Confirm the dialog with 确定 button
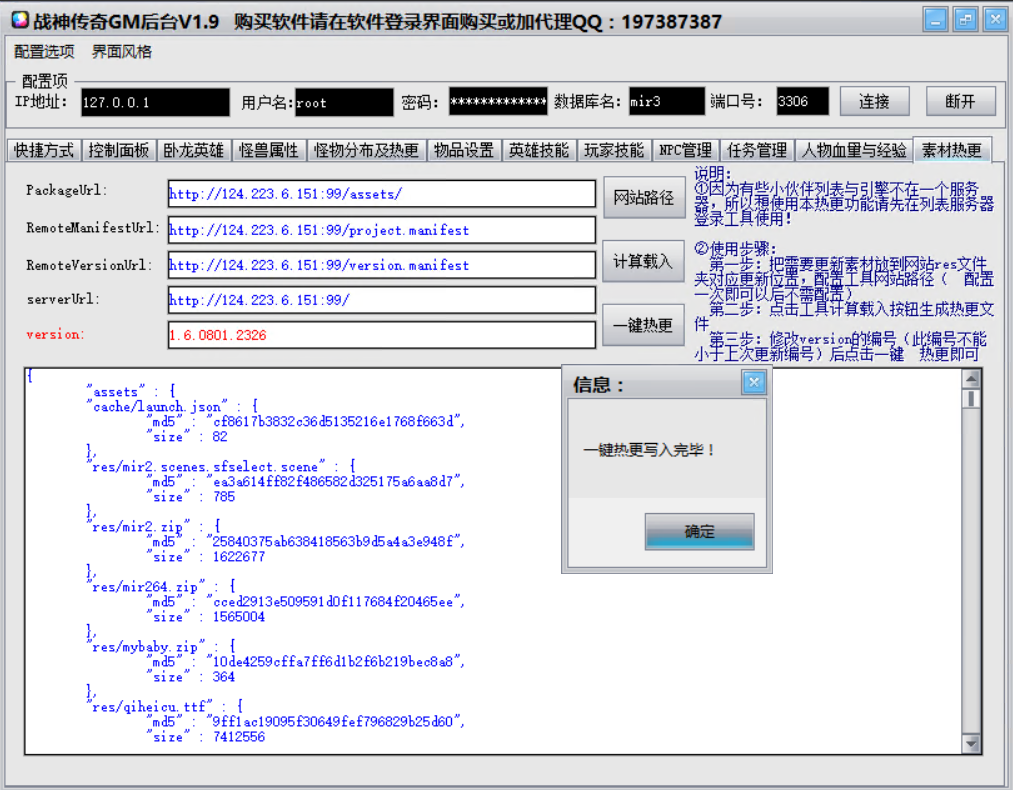Screen dimensions: 1013x790 click(x=699, y=531)
